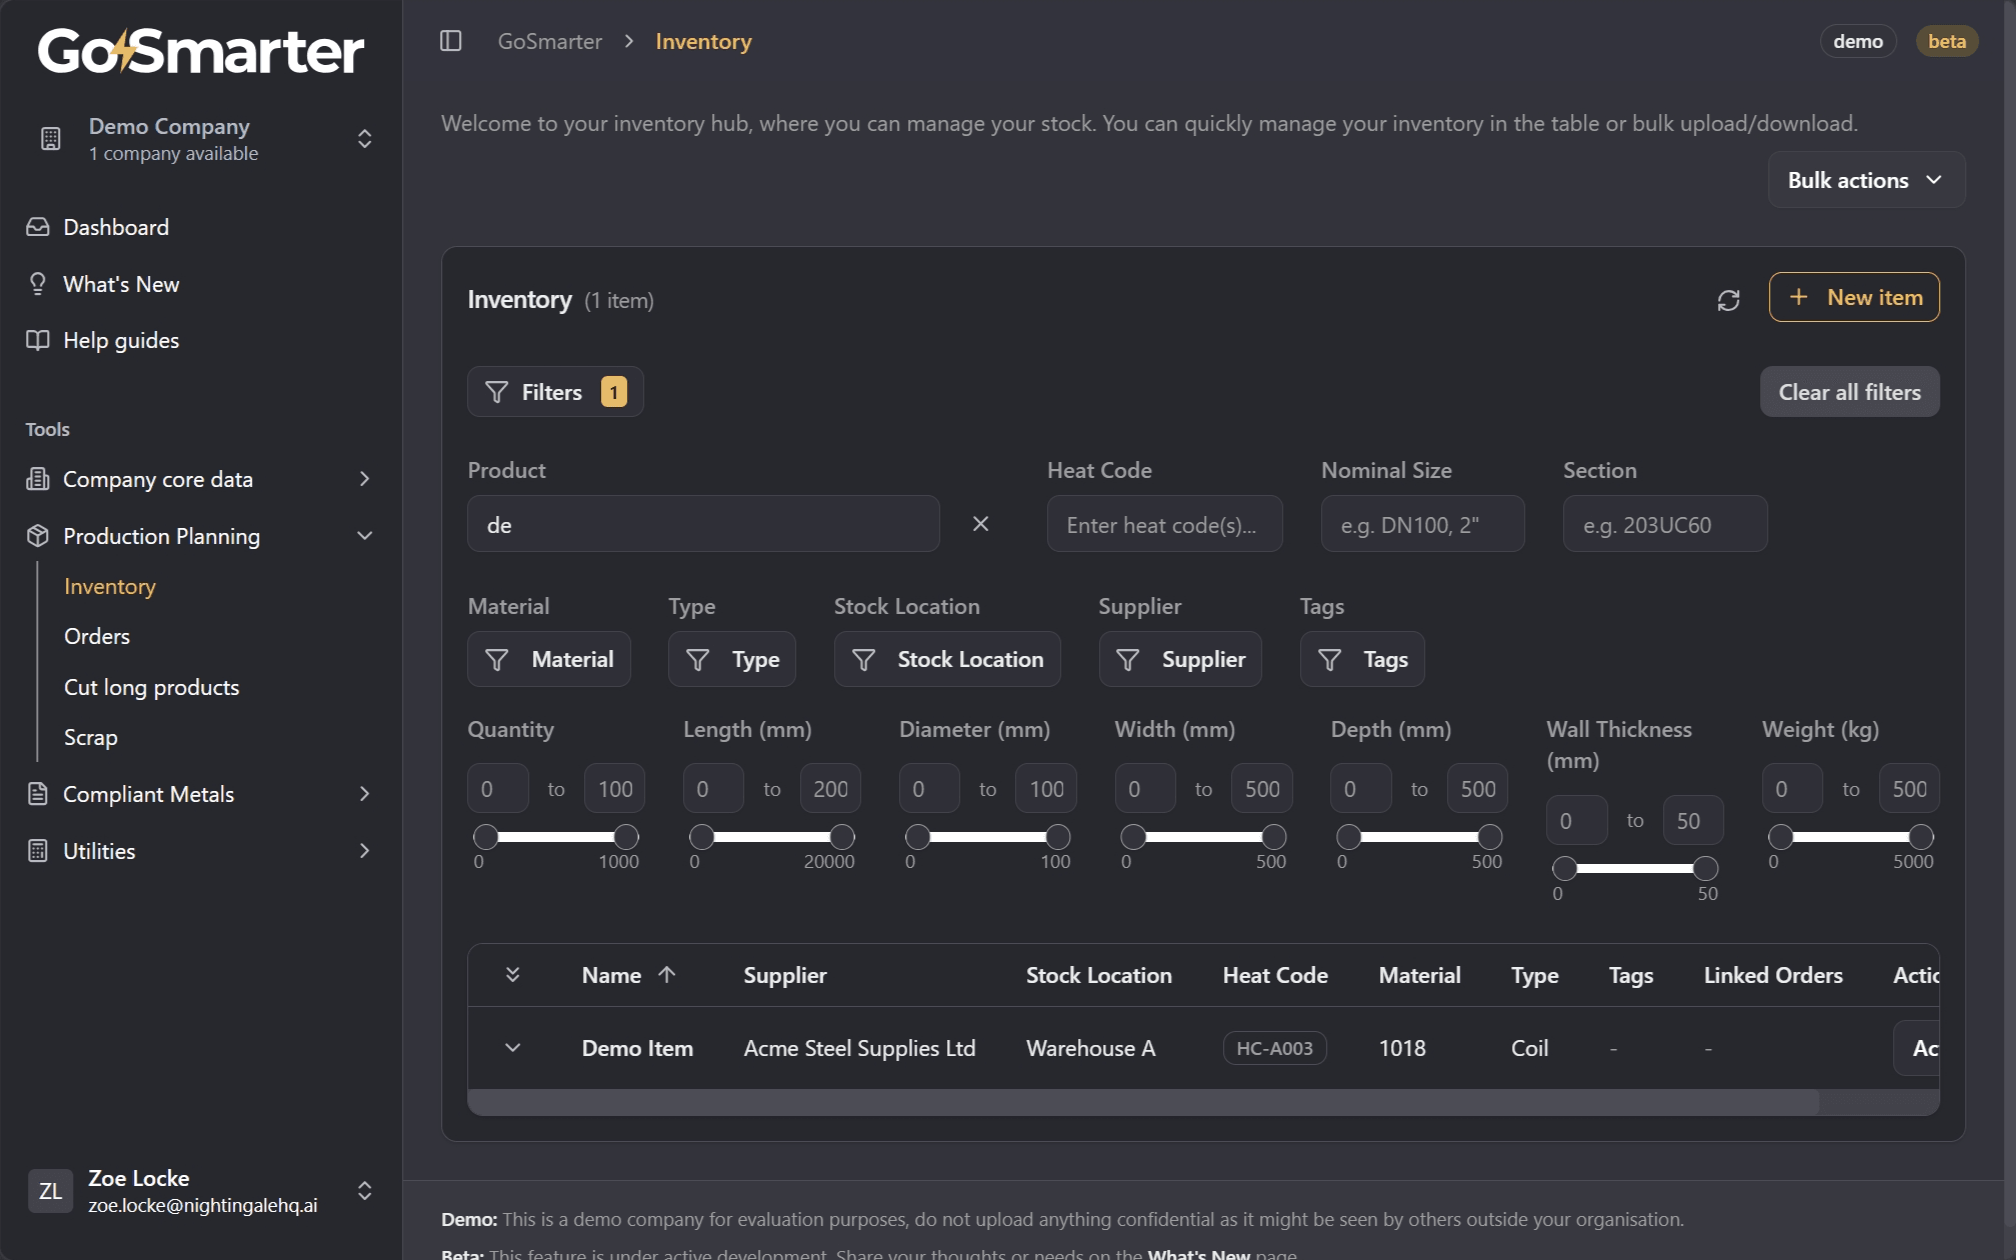Click the table horizontal scrollbar
The height and width of the screenshot is (1260, 2016).
1143,1102
